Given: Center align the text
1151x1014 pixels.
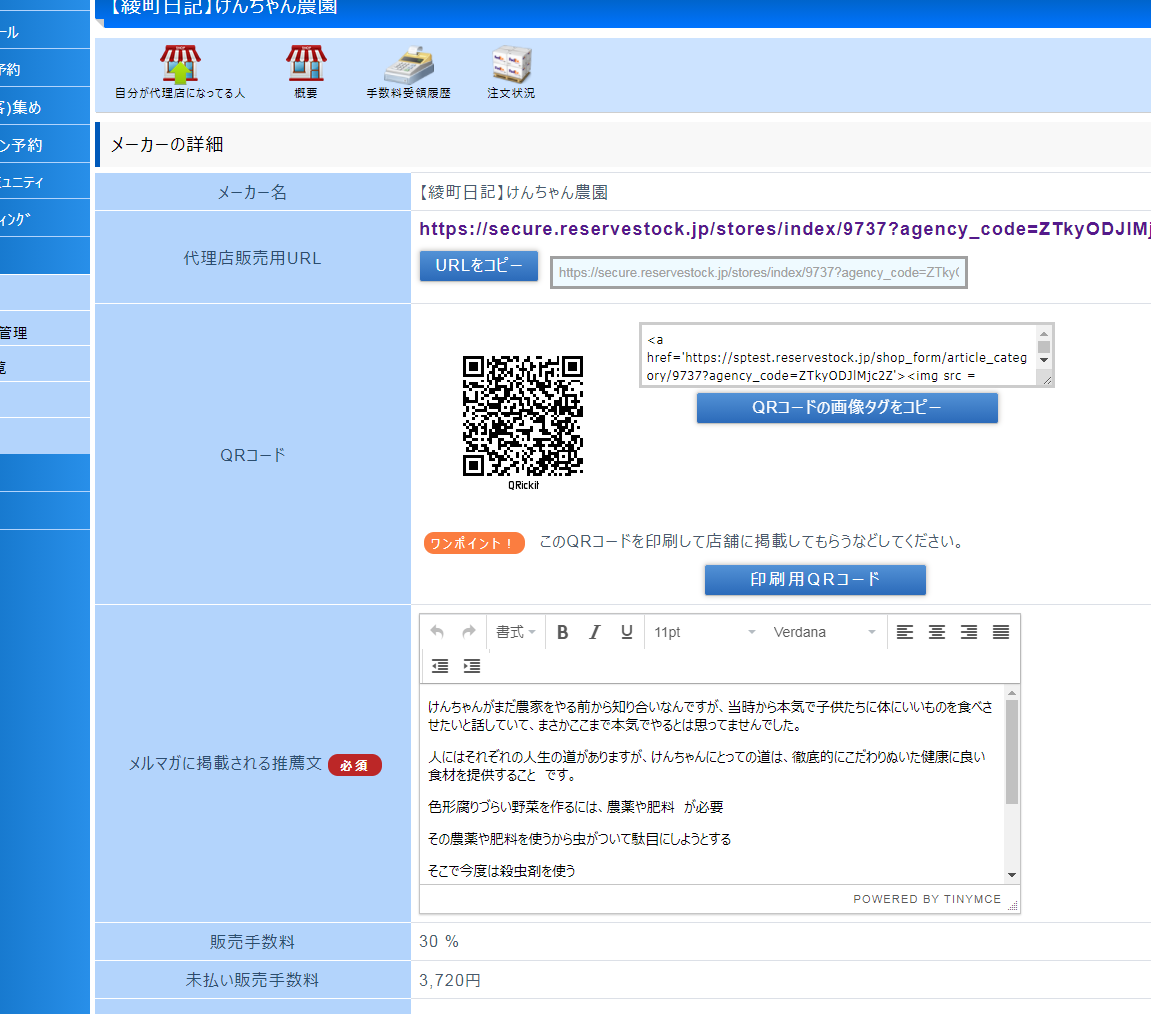Looking at the screenshot, I should click(937, 631).
